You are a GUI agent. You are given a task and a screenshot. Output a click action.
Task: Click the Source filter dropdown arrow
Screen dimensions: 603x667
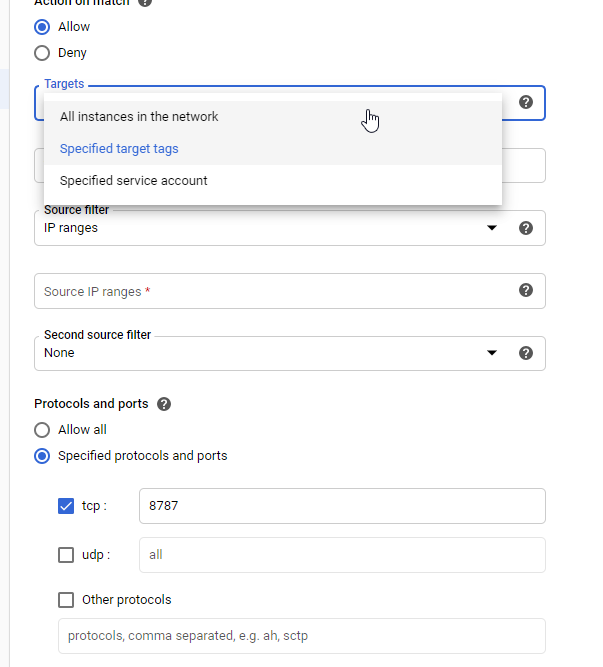pyautogui.click(x=492, y=228)
